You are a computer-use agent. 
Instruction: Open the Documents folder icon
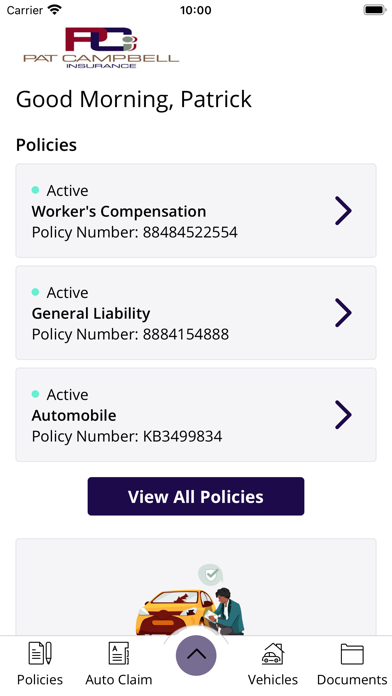point(352,654)
